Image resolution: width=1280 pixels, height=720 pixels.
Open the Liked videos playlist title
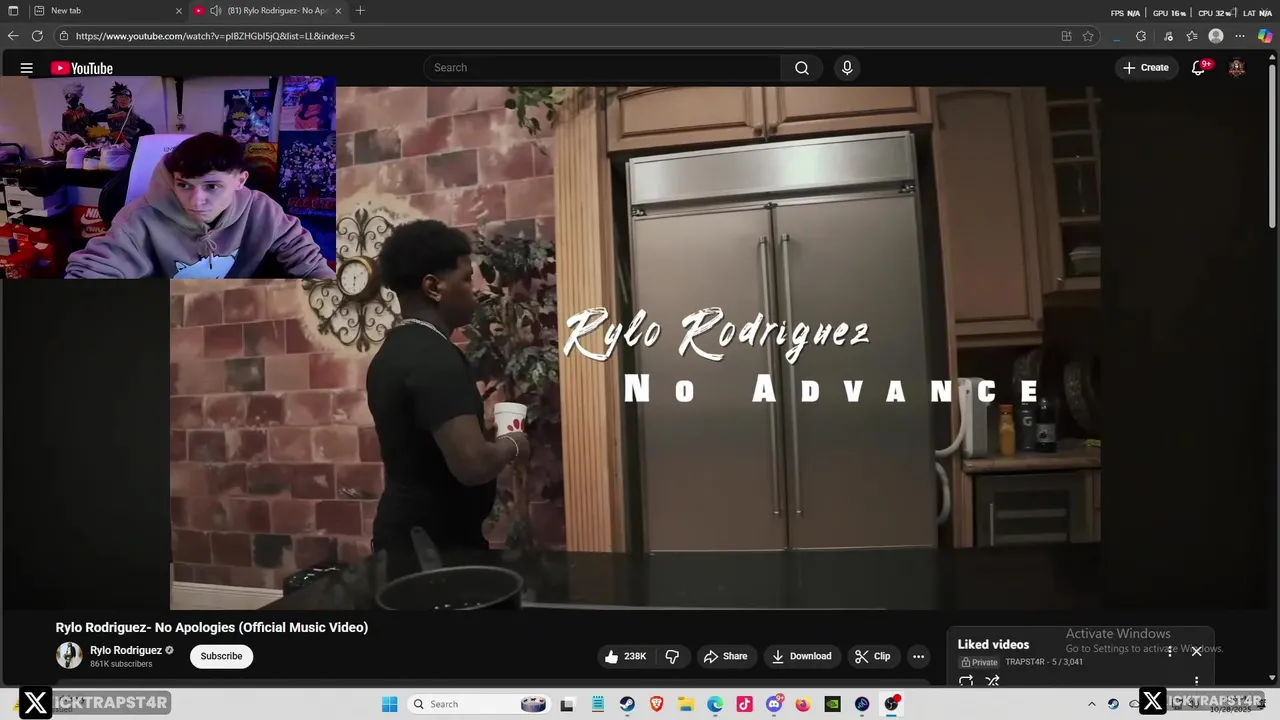click(x=993, y=645)
